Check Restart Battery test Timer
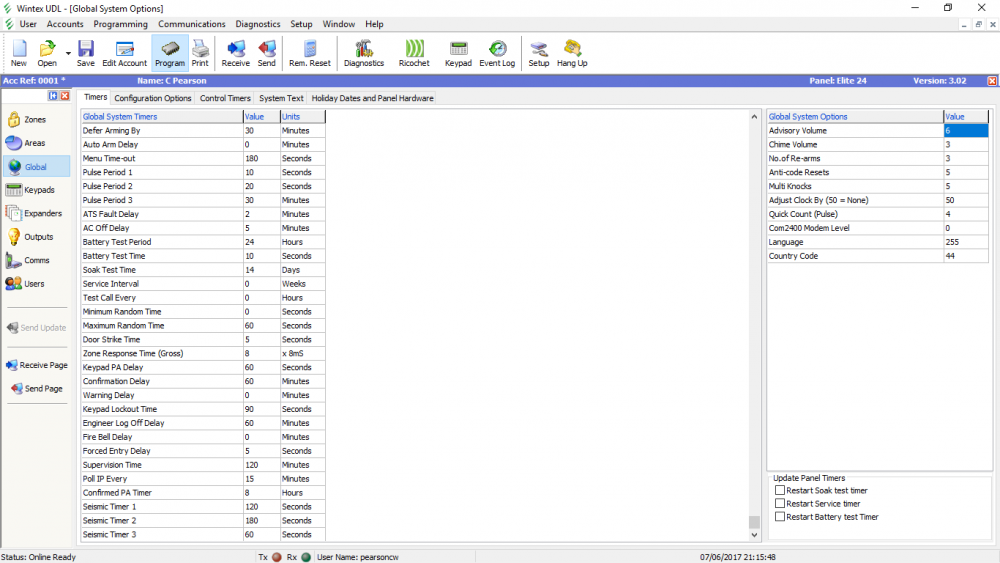The width and height of the screenshot is (1000, 563). coord(780,517)
